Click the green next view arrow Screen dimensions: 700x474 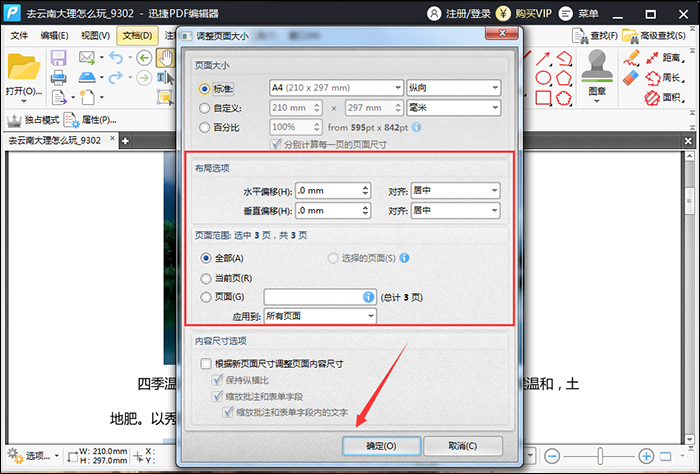tap(144, 78)
